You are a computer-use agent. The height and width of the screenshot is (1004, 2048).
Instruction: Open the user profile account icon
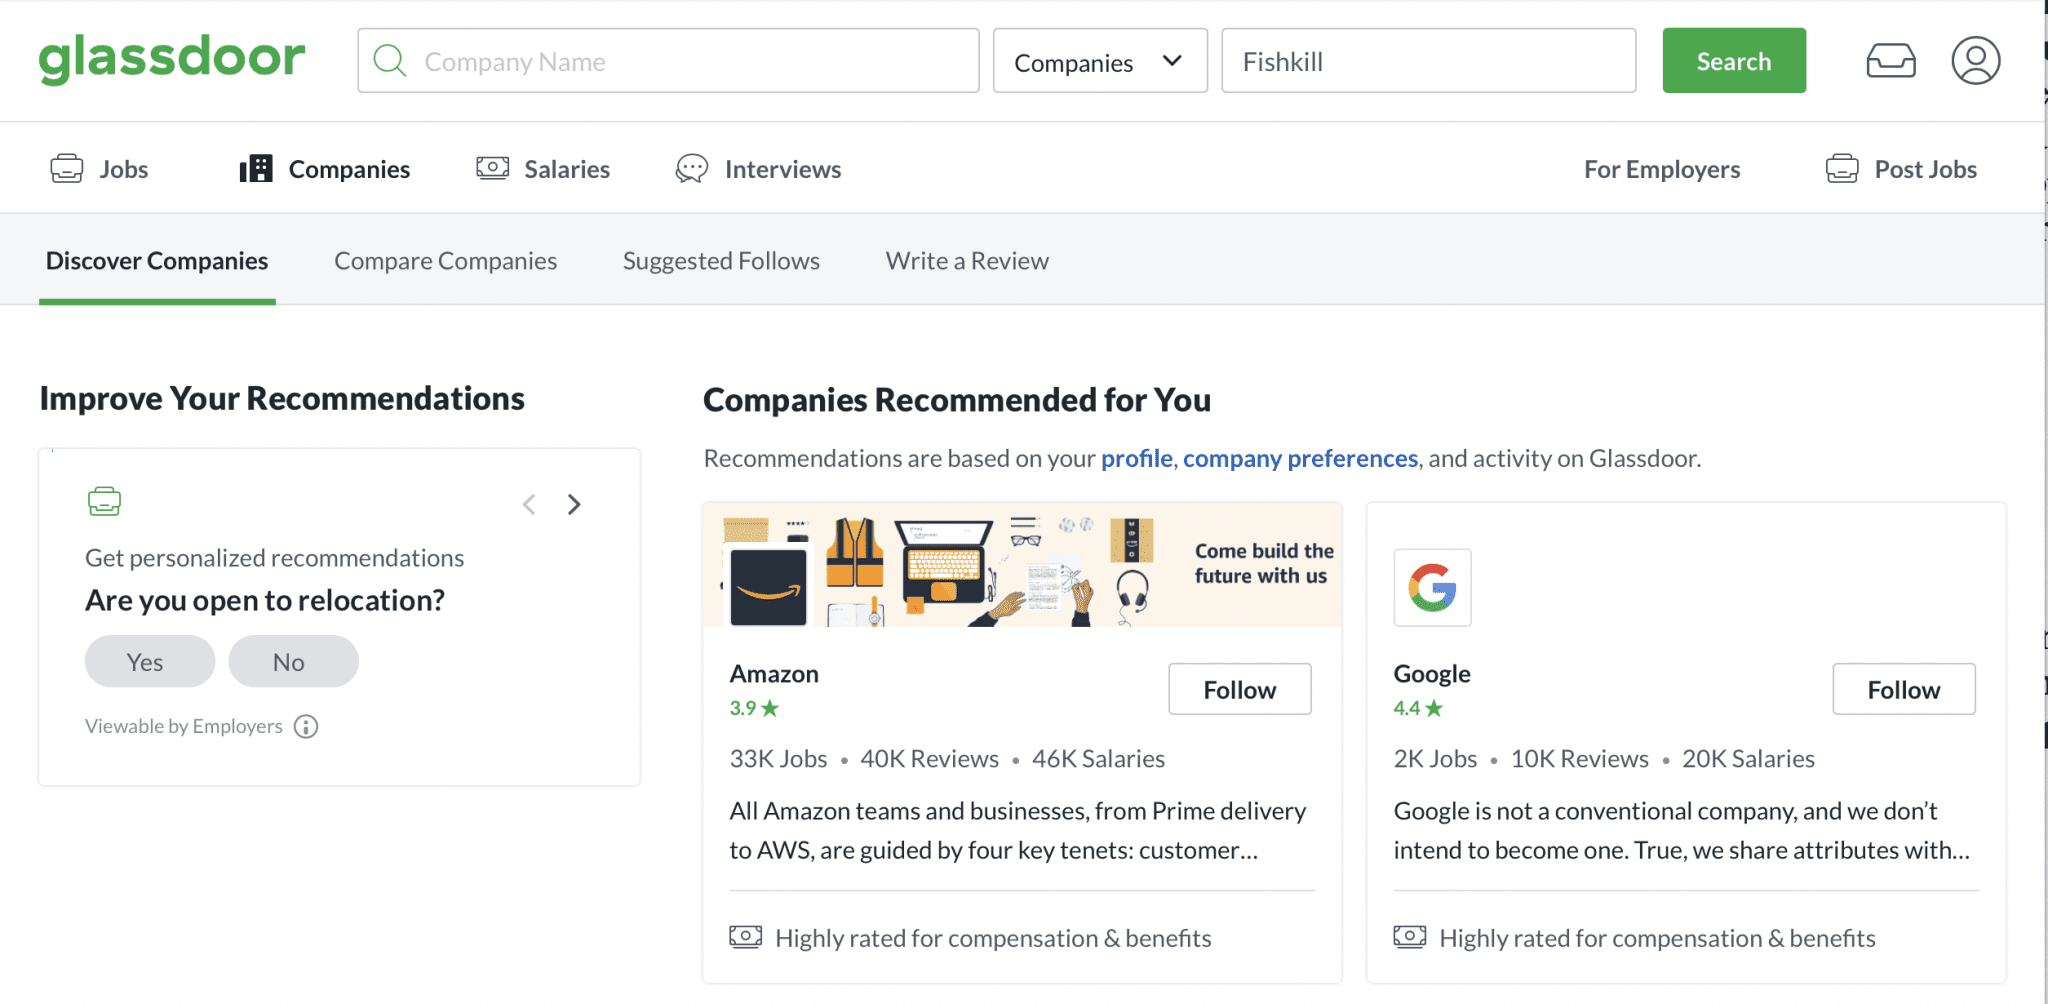click(x=1974, y=60)
